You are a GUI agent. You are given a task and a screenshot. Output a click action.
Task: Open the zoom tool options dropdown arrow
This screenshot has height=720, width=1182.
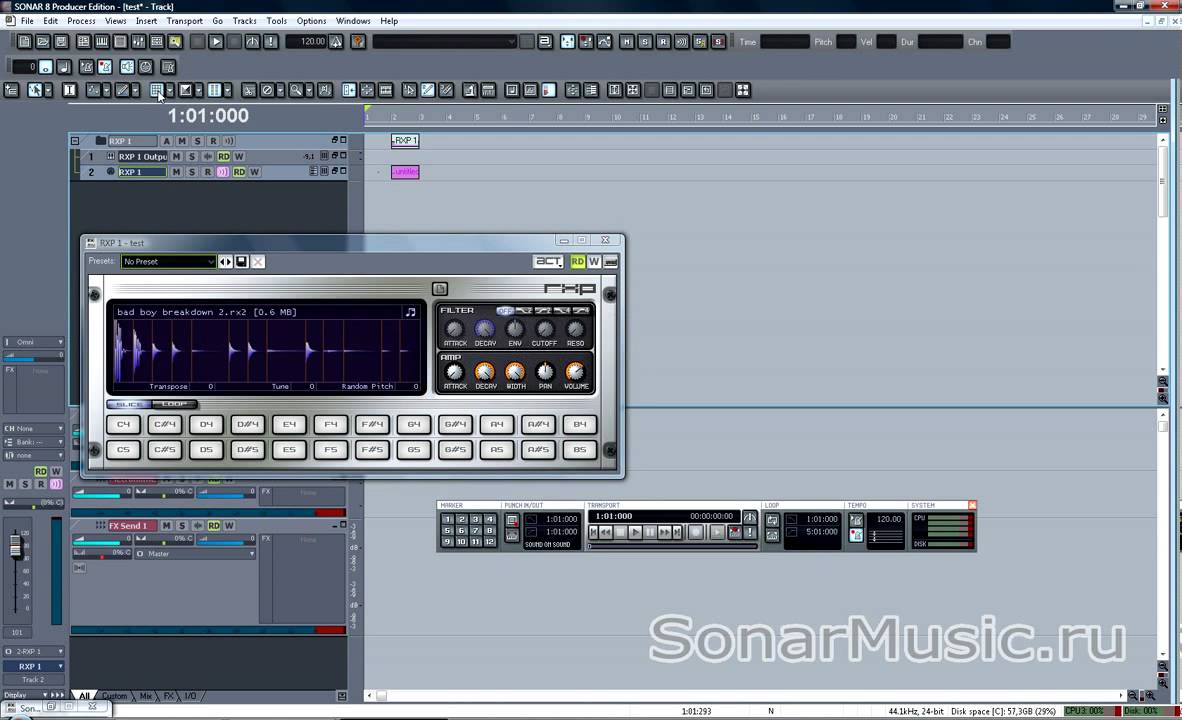point(308,90)
